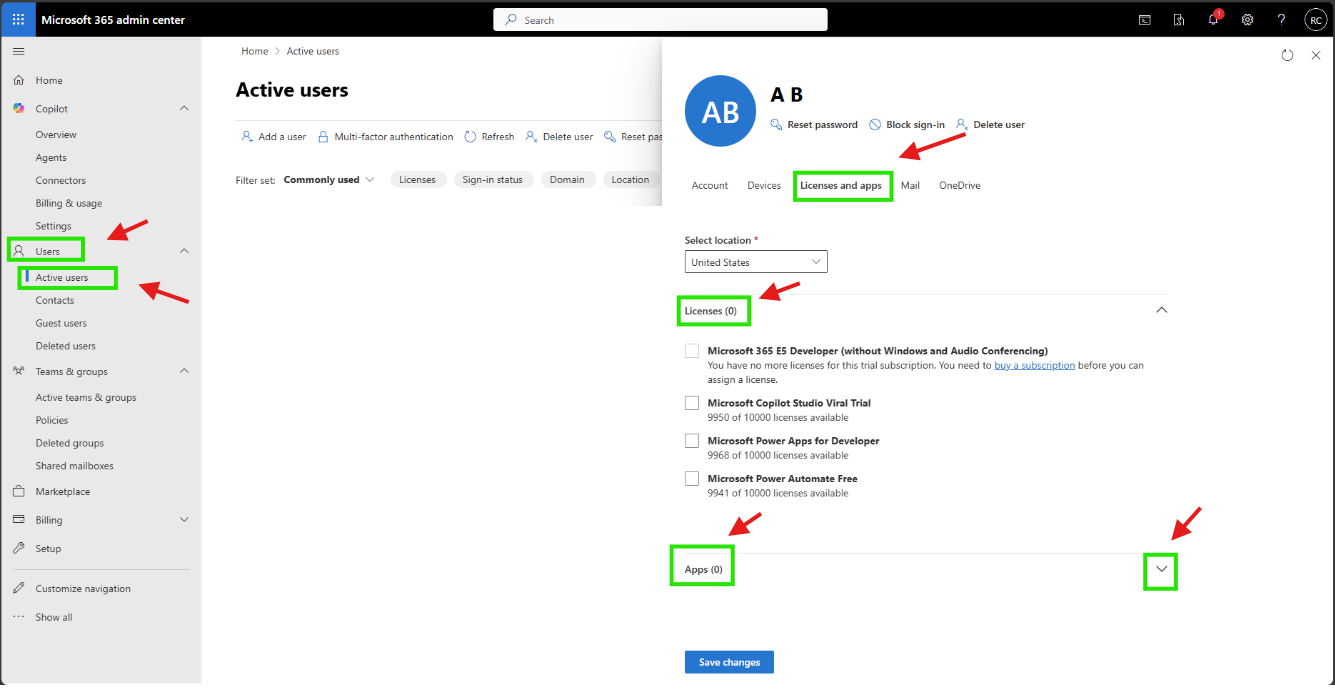Check Microsoft Power Automate Free license

(x=692, y=479)
